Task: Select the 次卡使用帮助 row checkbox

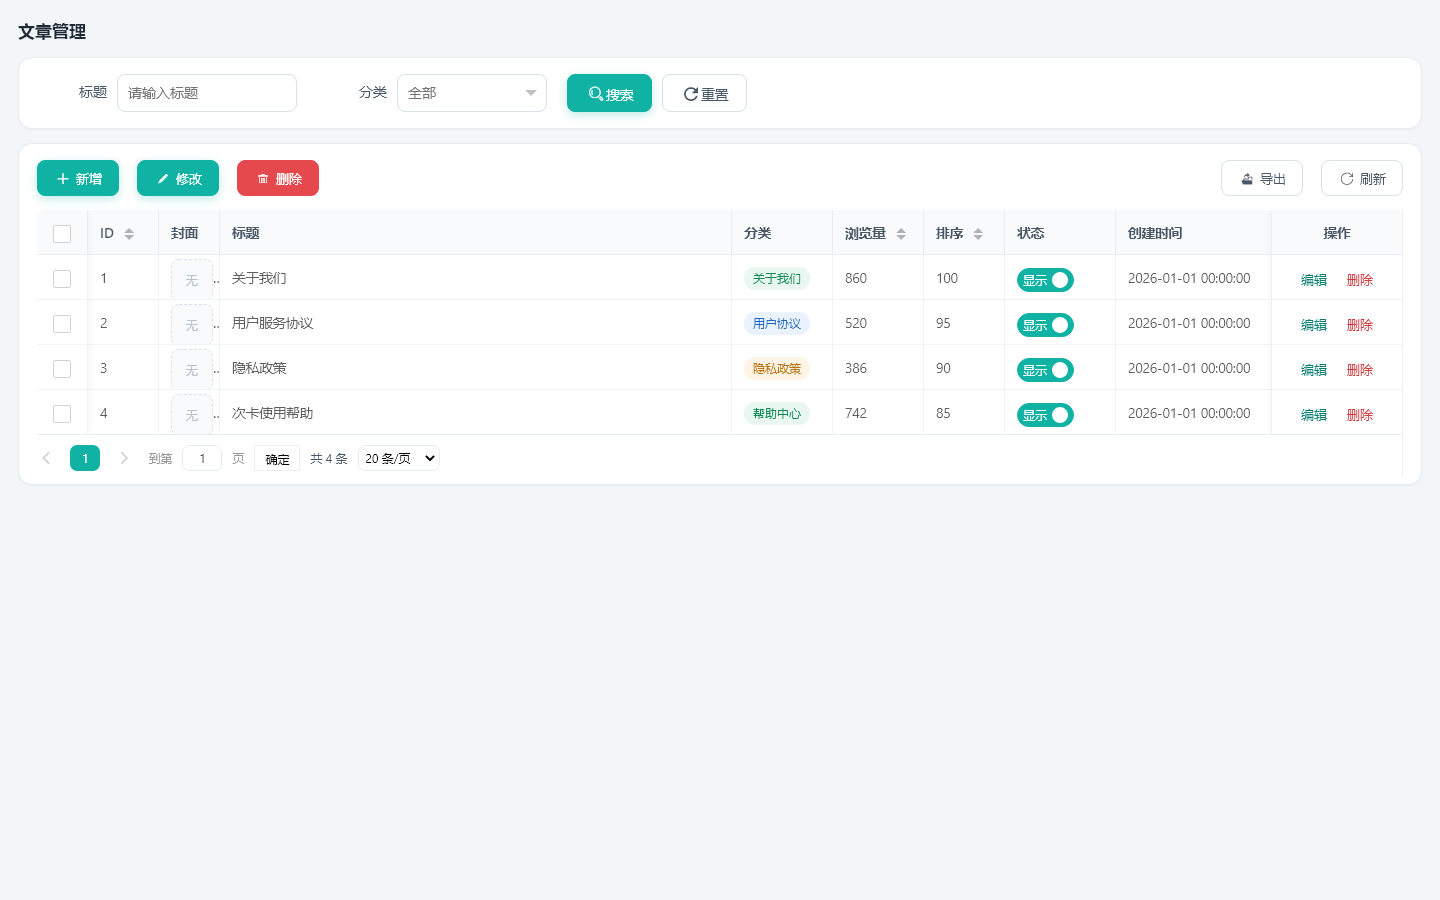Action: click(x=62, y=414)
